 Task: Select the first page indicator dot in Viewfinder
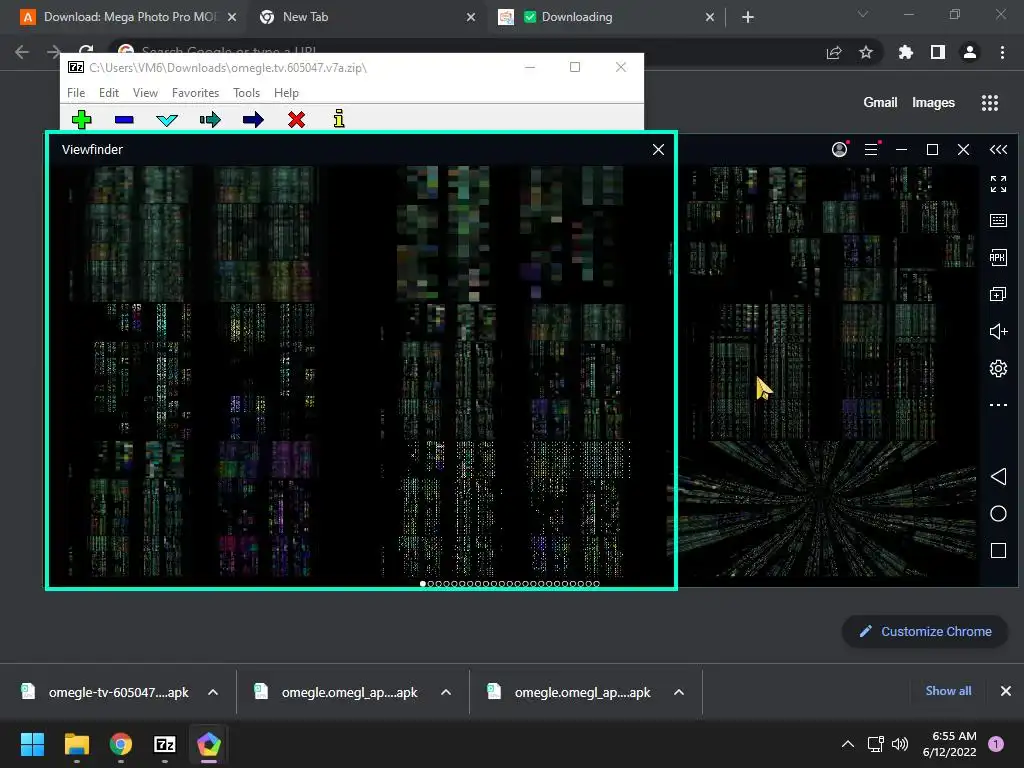(423, 584)
